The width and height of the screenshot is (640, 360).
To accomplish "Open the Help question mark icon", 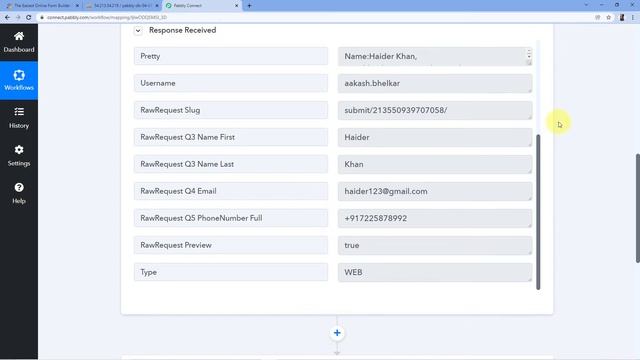I will point(19,187).
